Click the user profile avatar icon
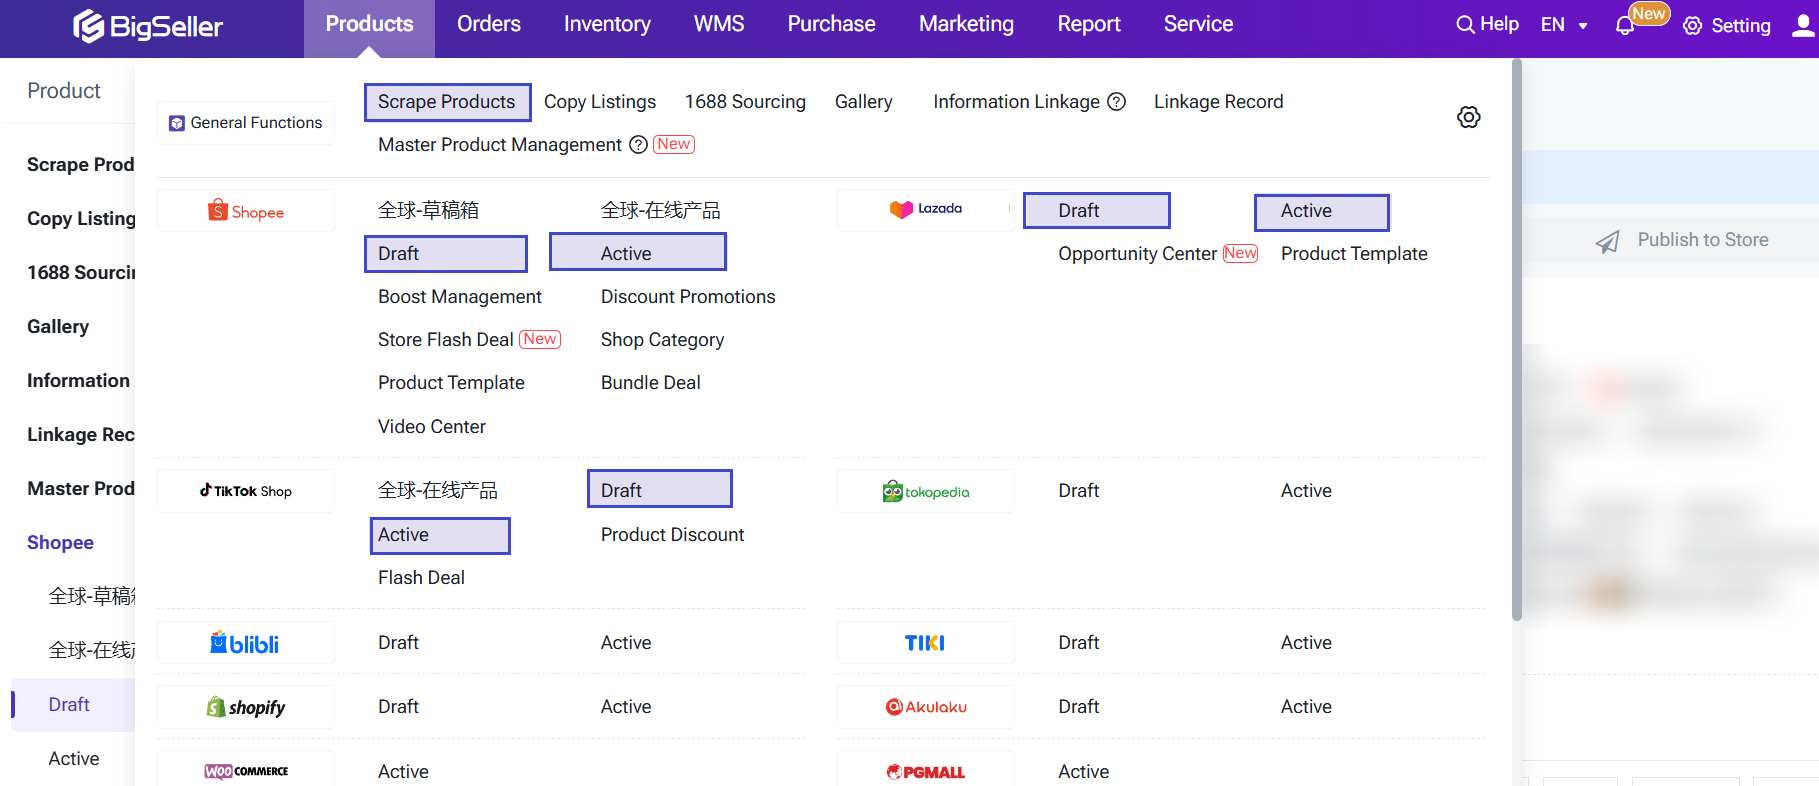The width and height of the screenshot is (1819, 786). click(1802, 26)
